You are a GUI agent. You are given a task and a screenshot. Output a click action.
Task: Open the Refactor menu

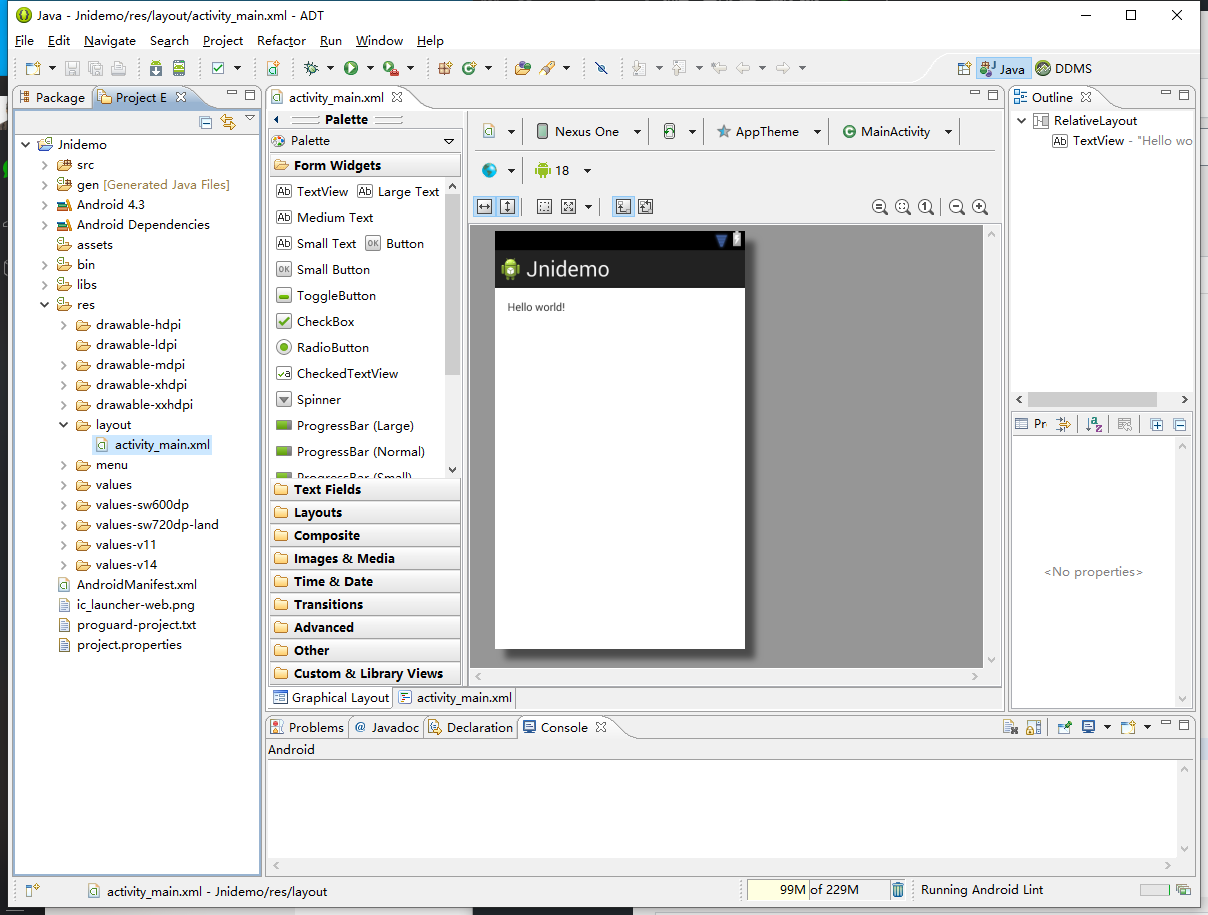(281, 41)
